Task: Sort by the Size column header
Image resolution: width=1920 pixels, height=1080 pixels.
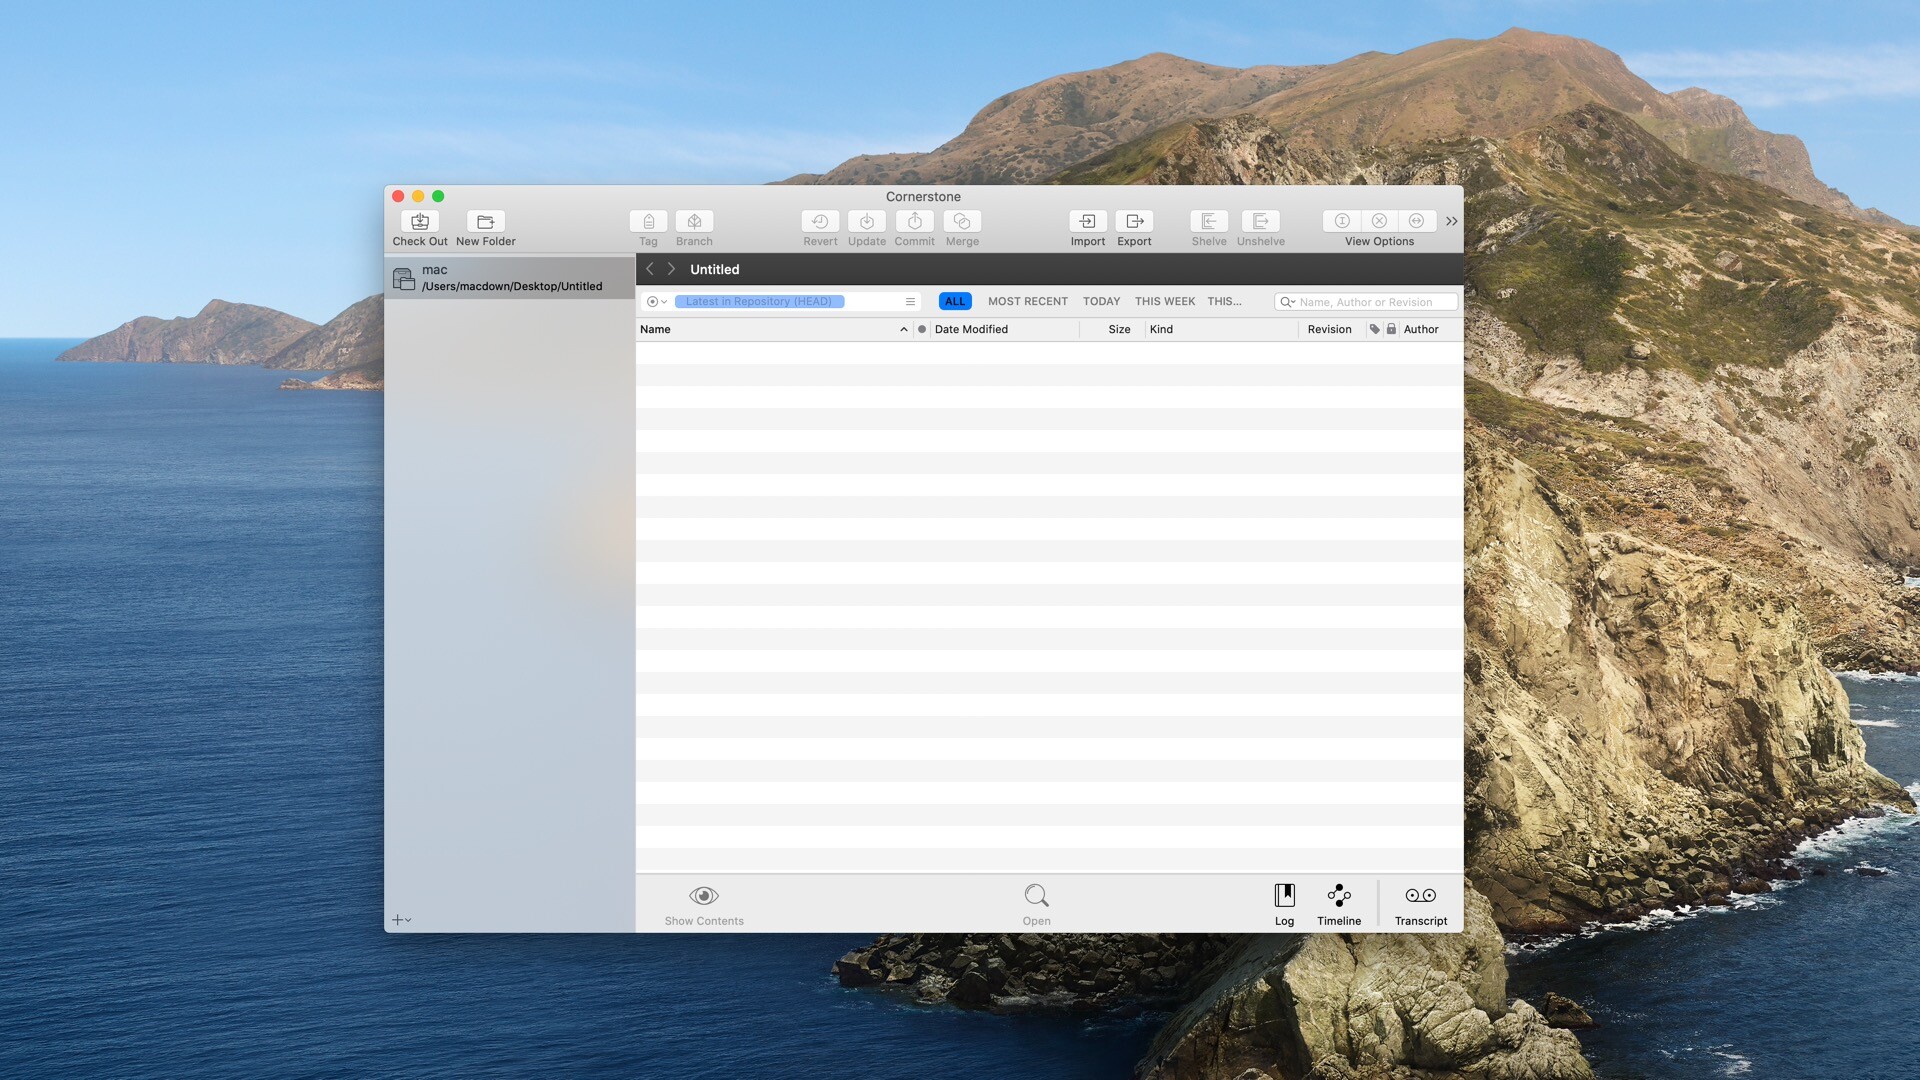Action: [x=1112, y=329]
